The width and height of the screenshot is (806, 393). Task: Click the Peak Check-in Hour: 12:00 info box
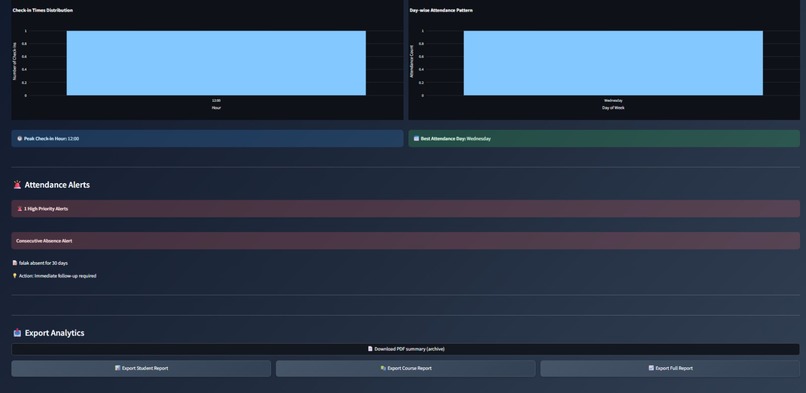point(207,139)
